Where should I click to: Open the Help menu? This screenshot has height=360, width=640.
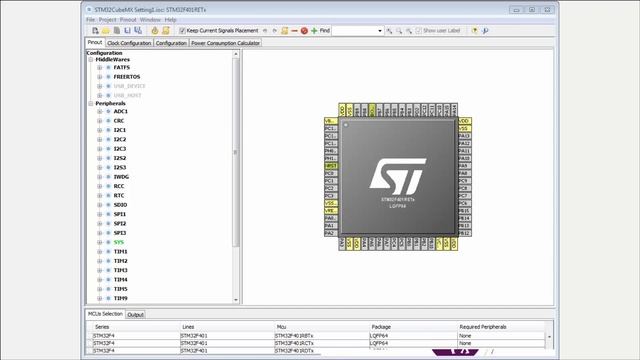click(x=170, y=20)
